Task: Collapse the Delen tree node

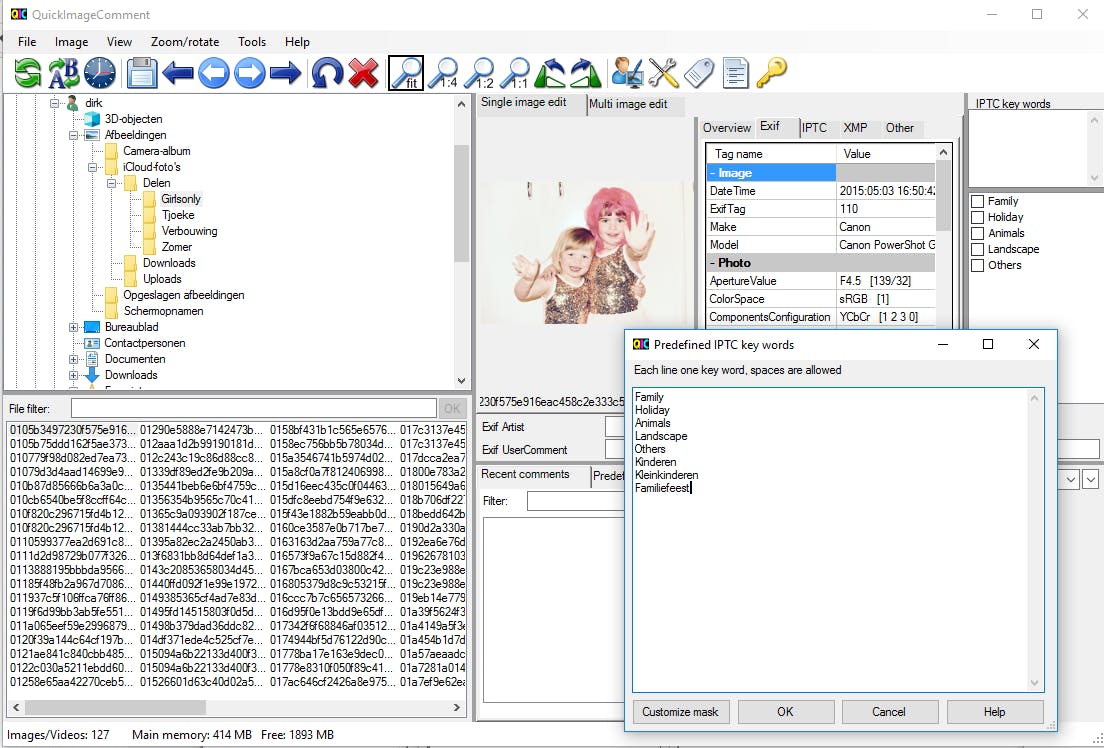Action: tap(111, 183)
